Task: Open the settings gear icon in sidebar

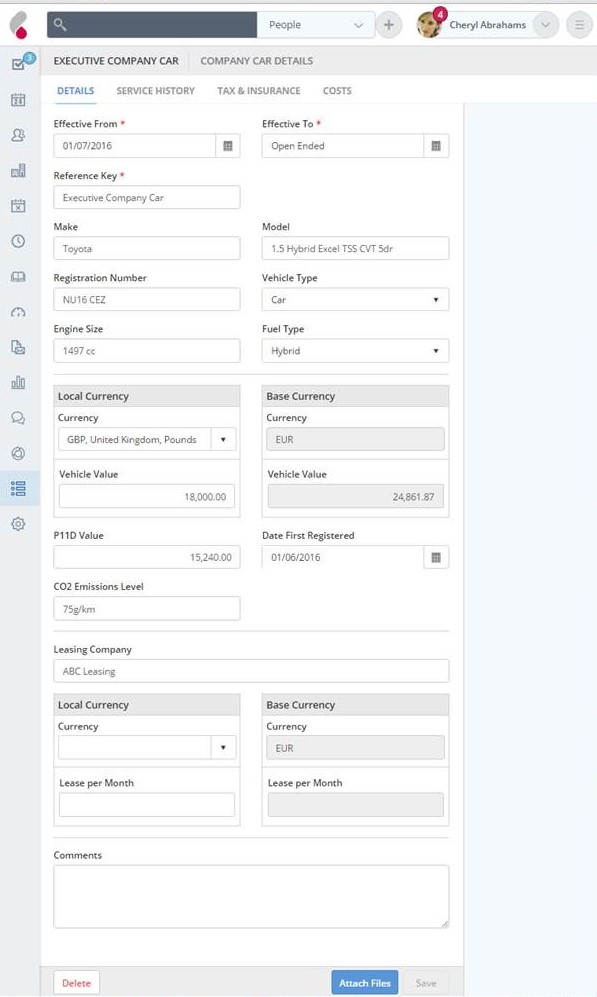Action: 18,524
